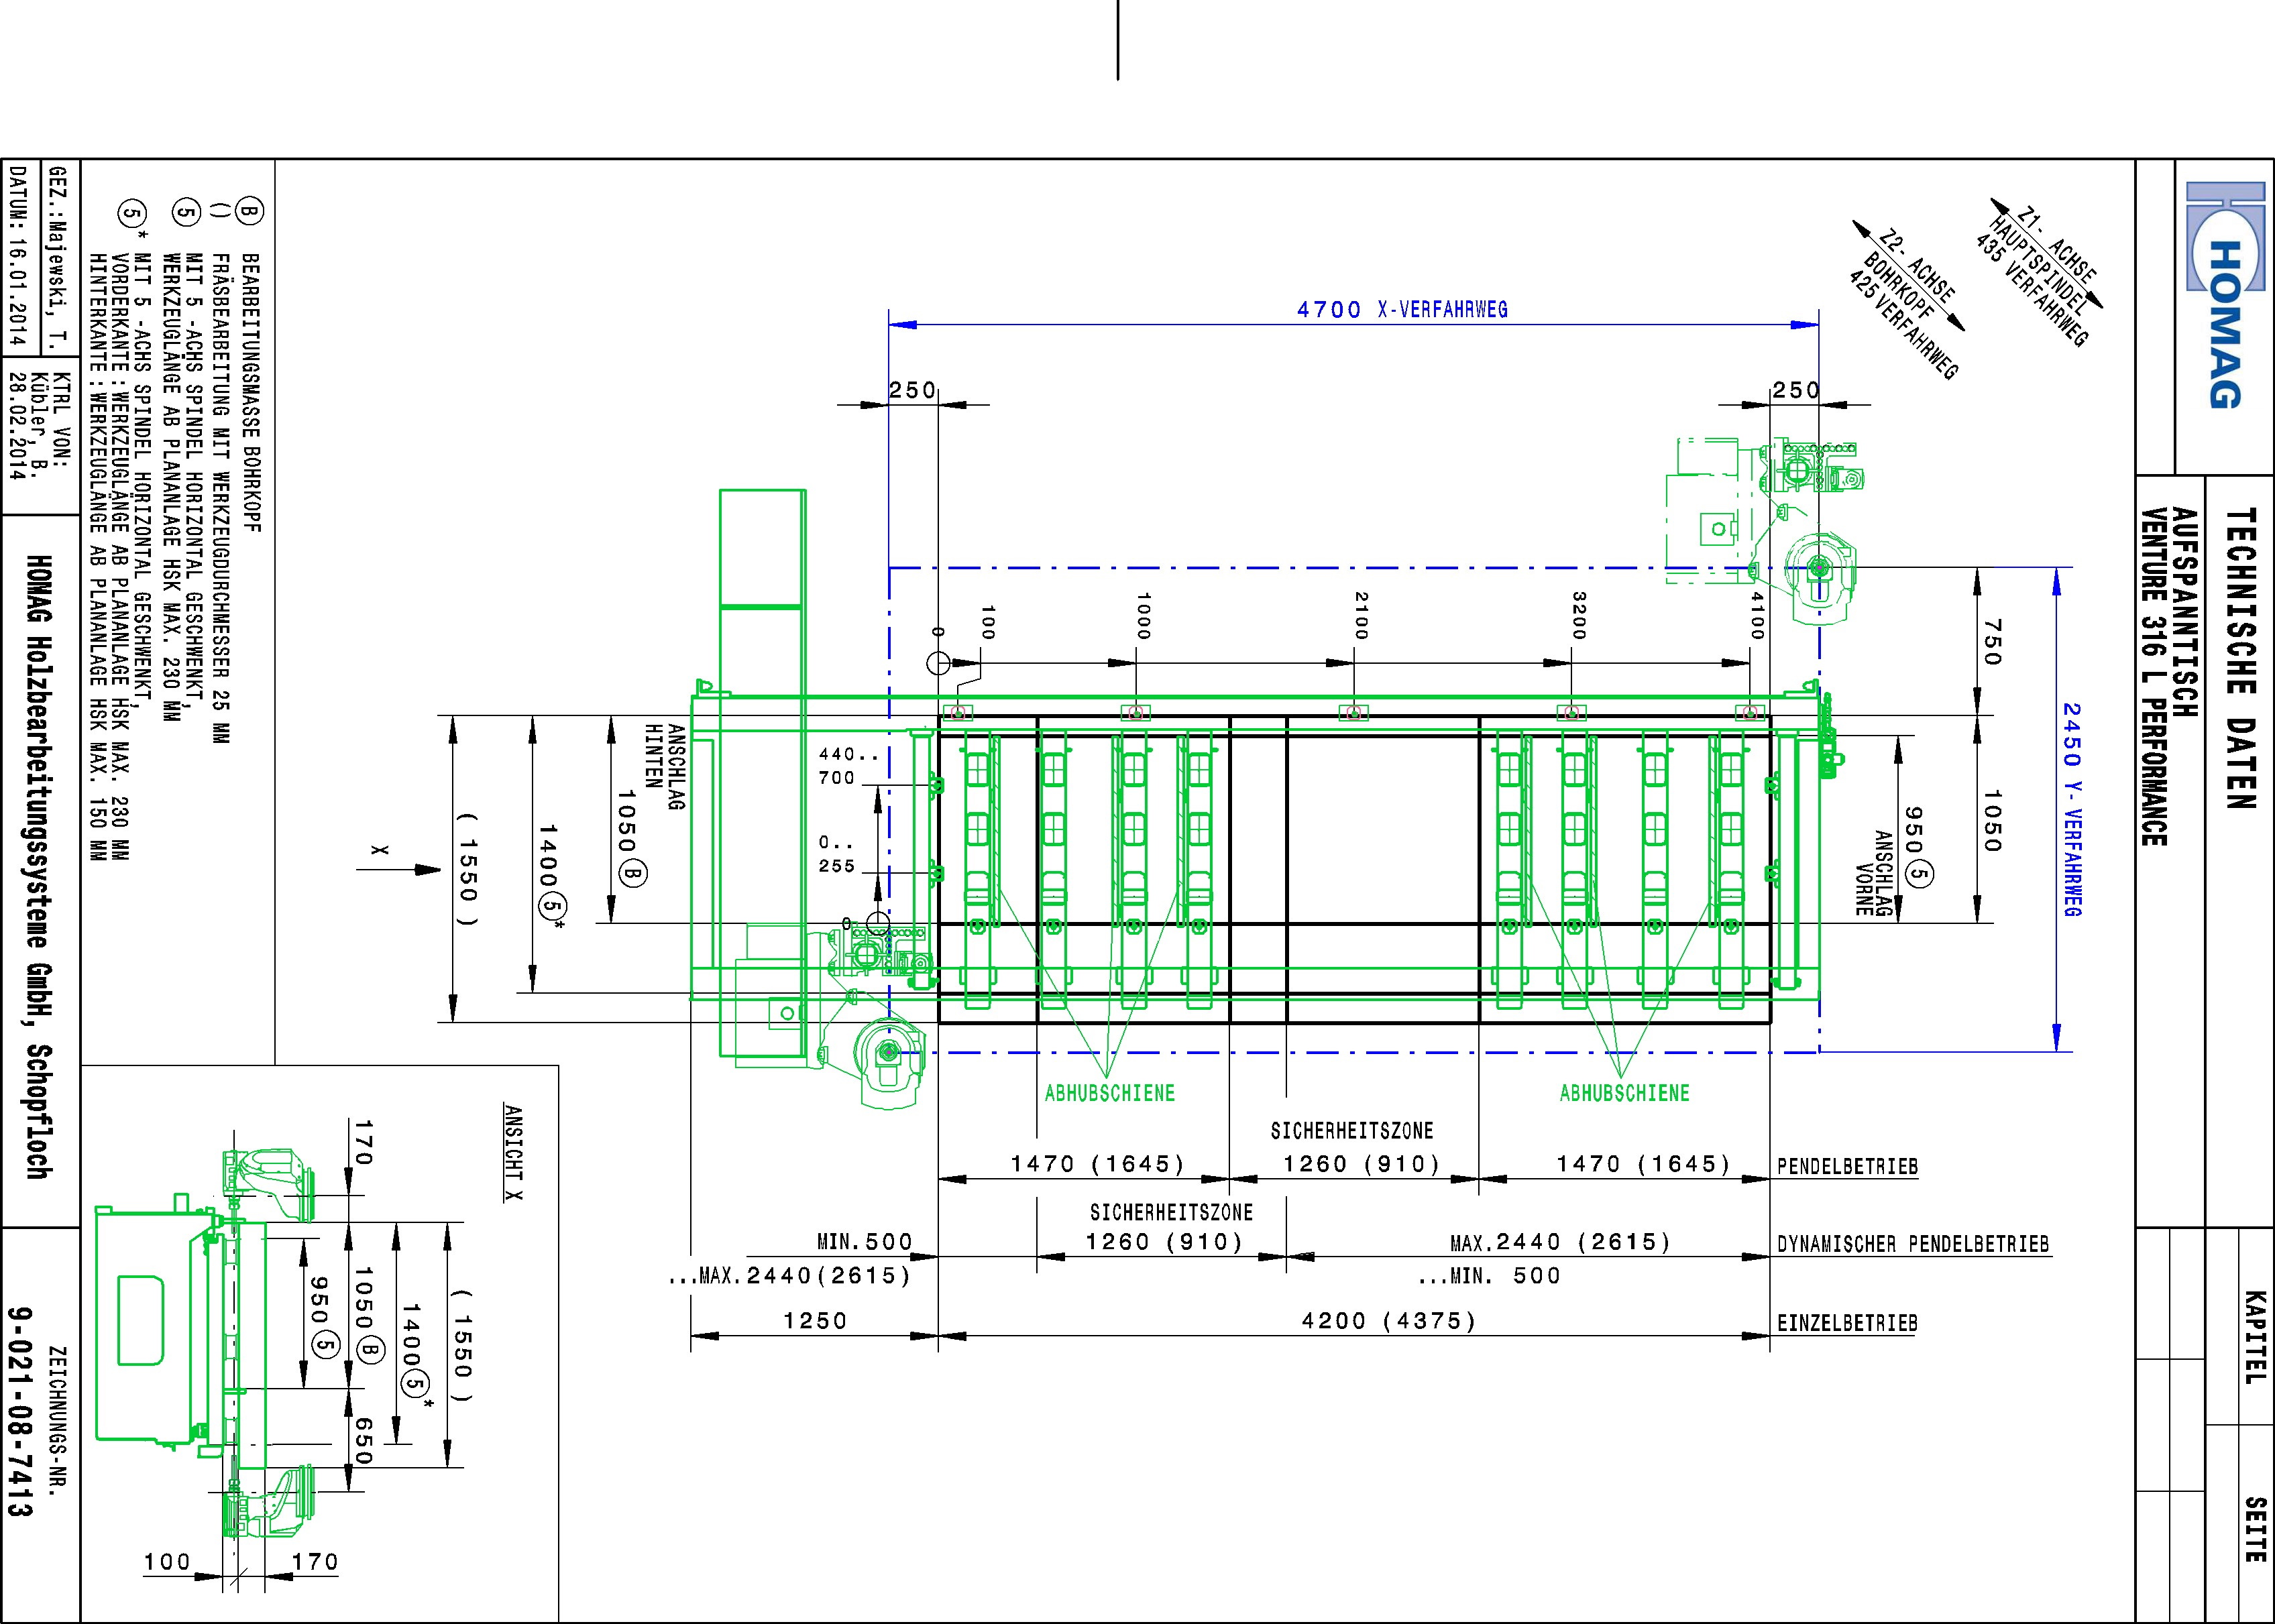The image size is (2275, 1624).
Task: Click the underlined "ANSICHT X" view title
Action: (x=513, y=1152)
